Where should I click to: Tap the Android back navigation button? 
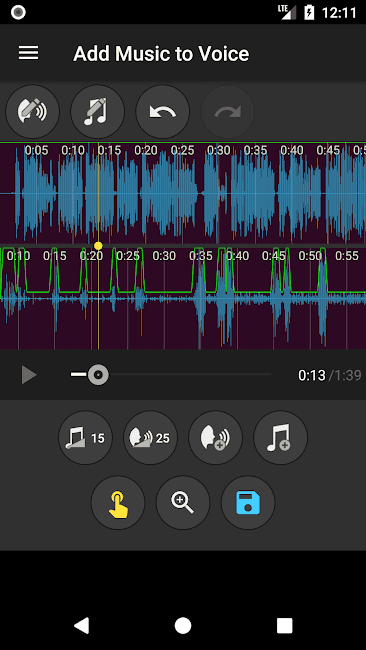81,626
